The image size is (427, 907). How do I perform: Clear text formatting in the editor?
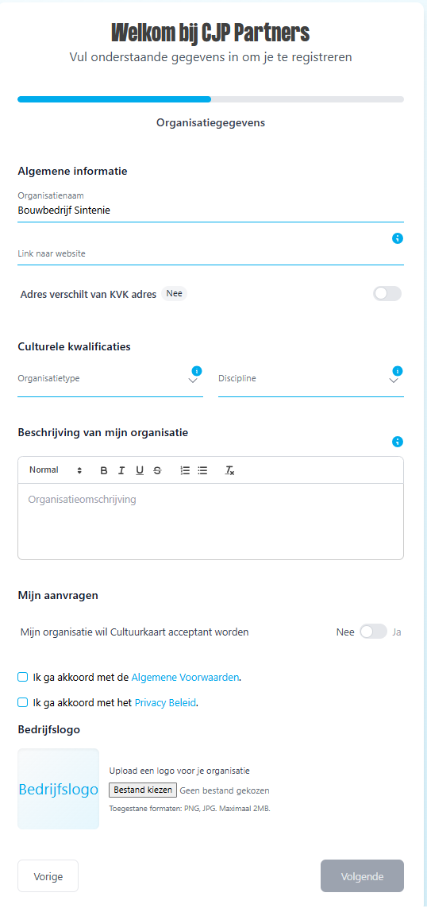[x=230, y=470]
